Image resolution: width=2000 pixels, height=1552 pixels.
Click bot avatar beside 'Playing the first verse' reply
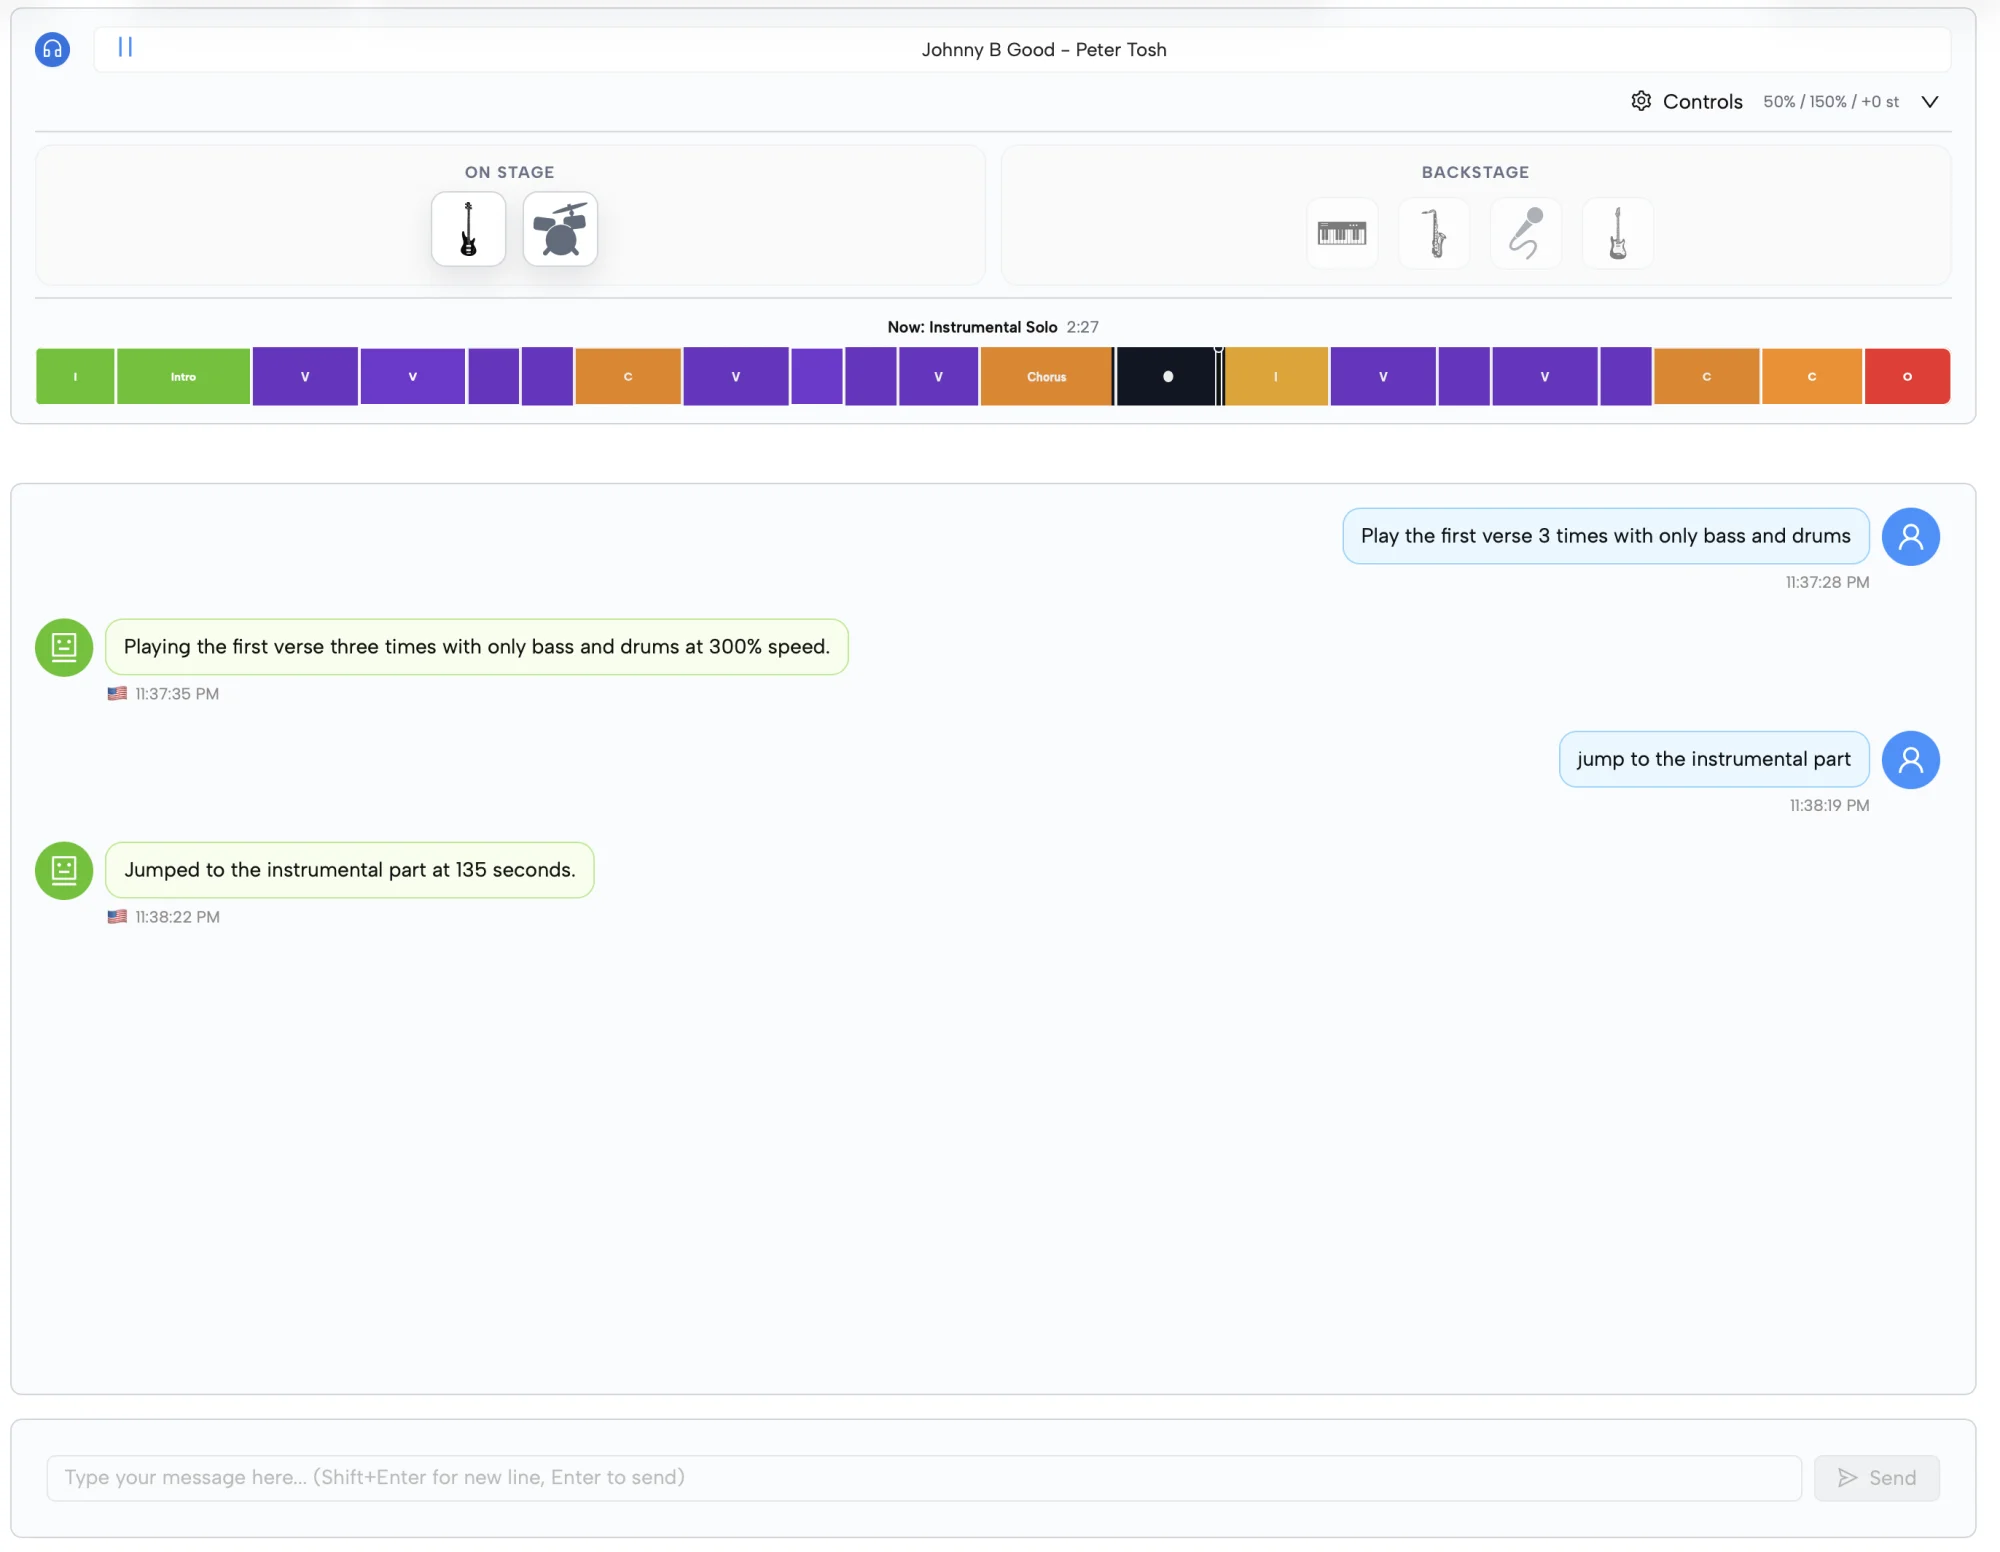click(64, 647)
